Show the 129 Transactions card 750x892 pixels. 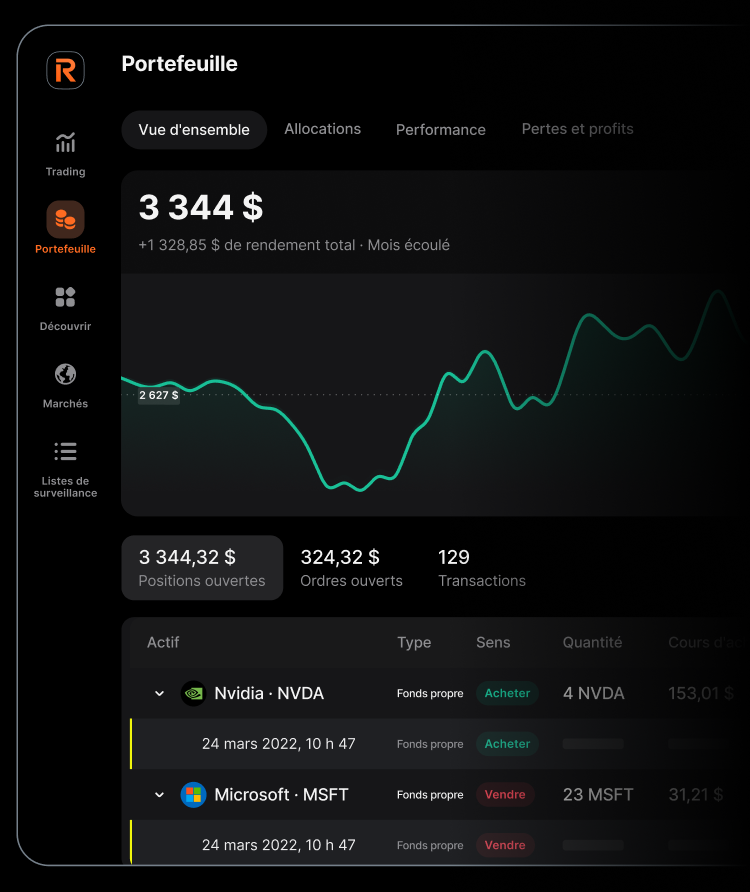coord(481,568)
